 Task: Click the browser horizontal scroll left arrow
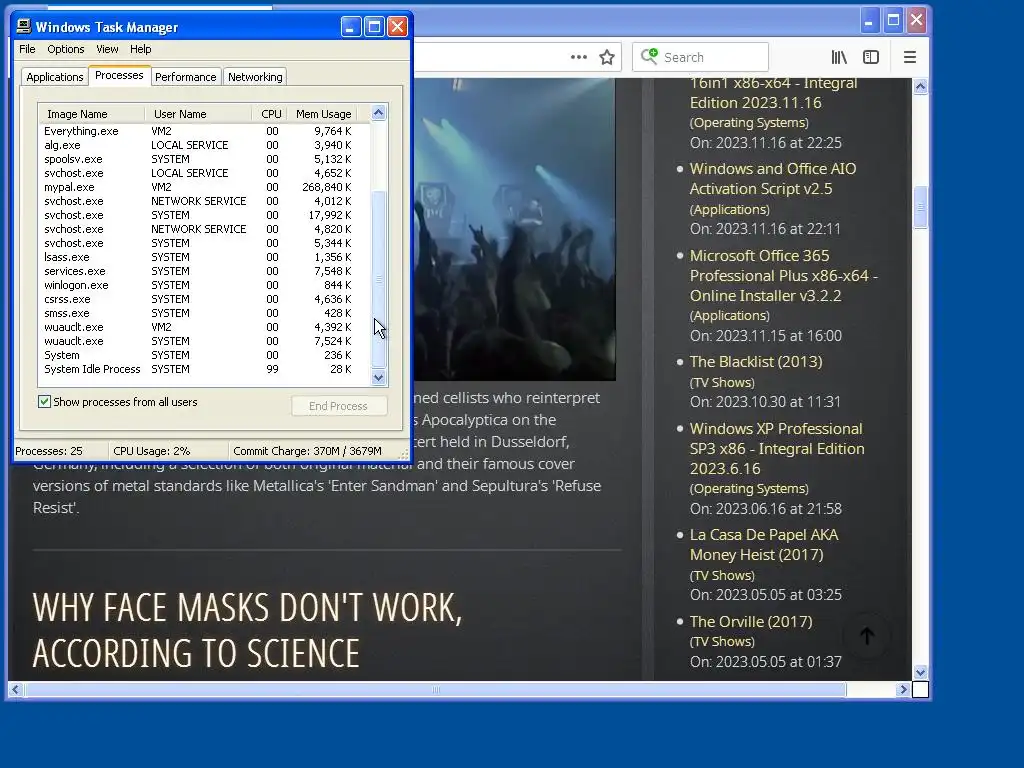[16, 690]
